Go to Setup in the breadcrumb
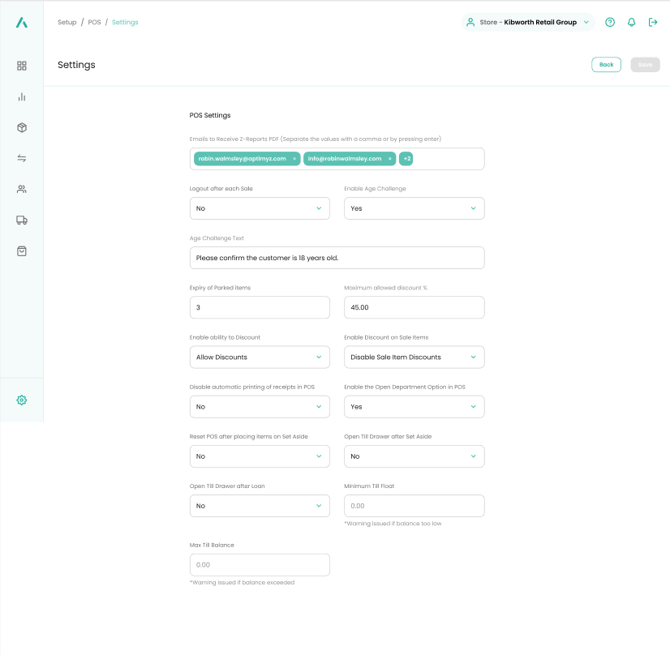Image resolution: width=670 pixels, height=655 pixels. point(67,22)
